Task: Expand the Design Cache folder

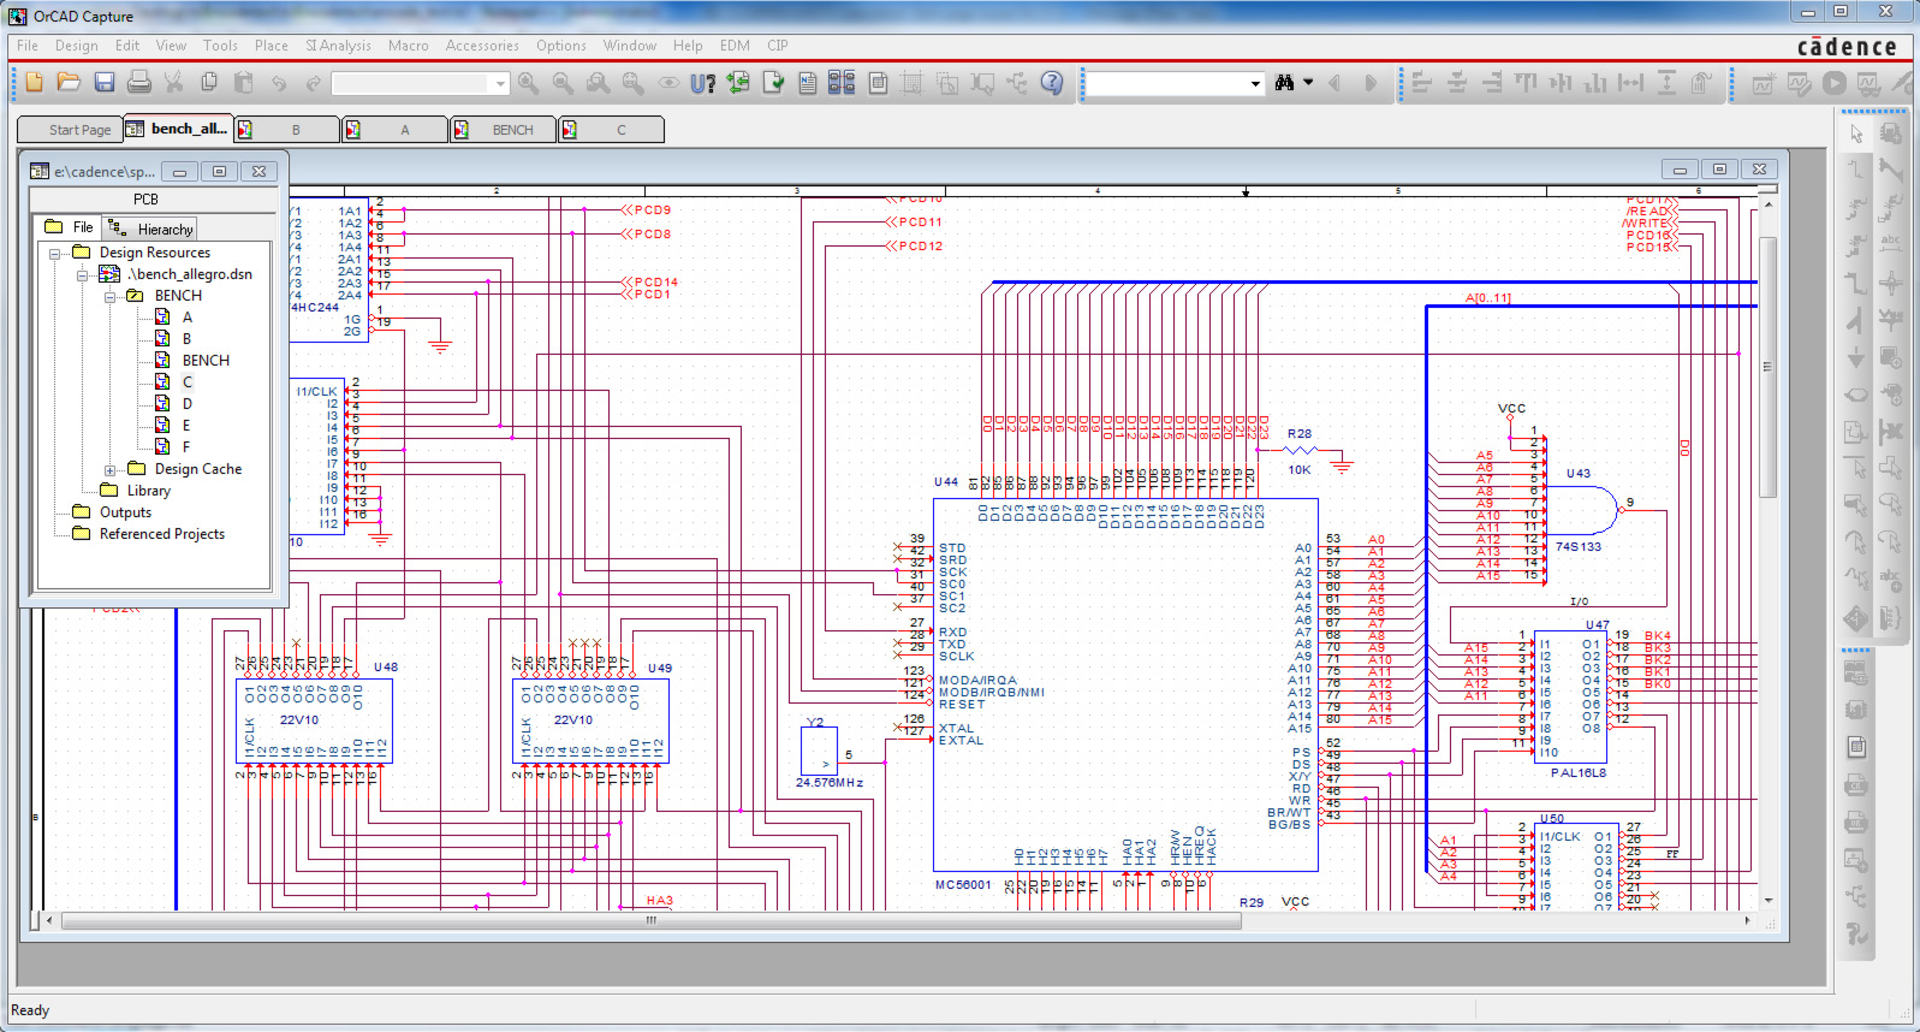Action: [x=110, y=469]
